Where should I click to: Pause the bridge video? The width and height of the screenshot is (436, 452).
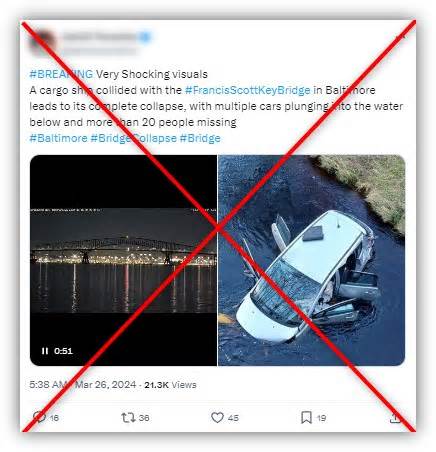(45, 351)
